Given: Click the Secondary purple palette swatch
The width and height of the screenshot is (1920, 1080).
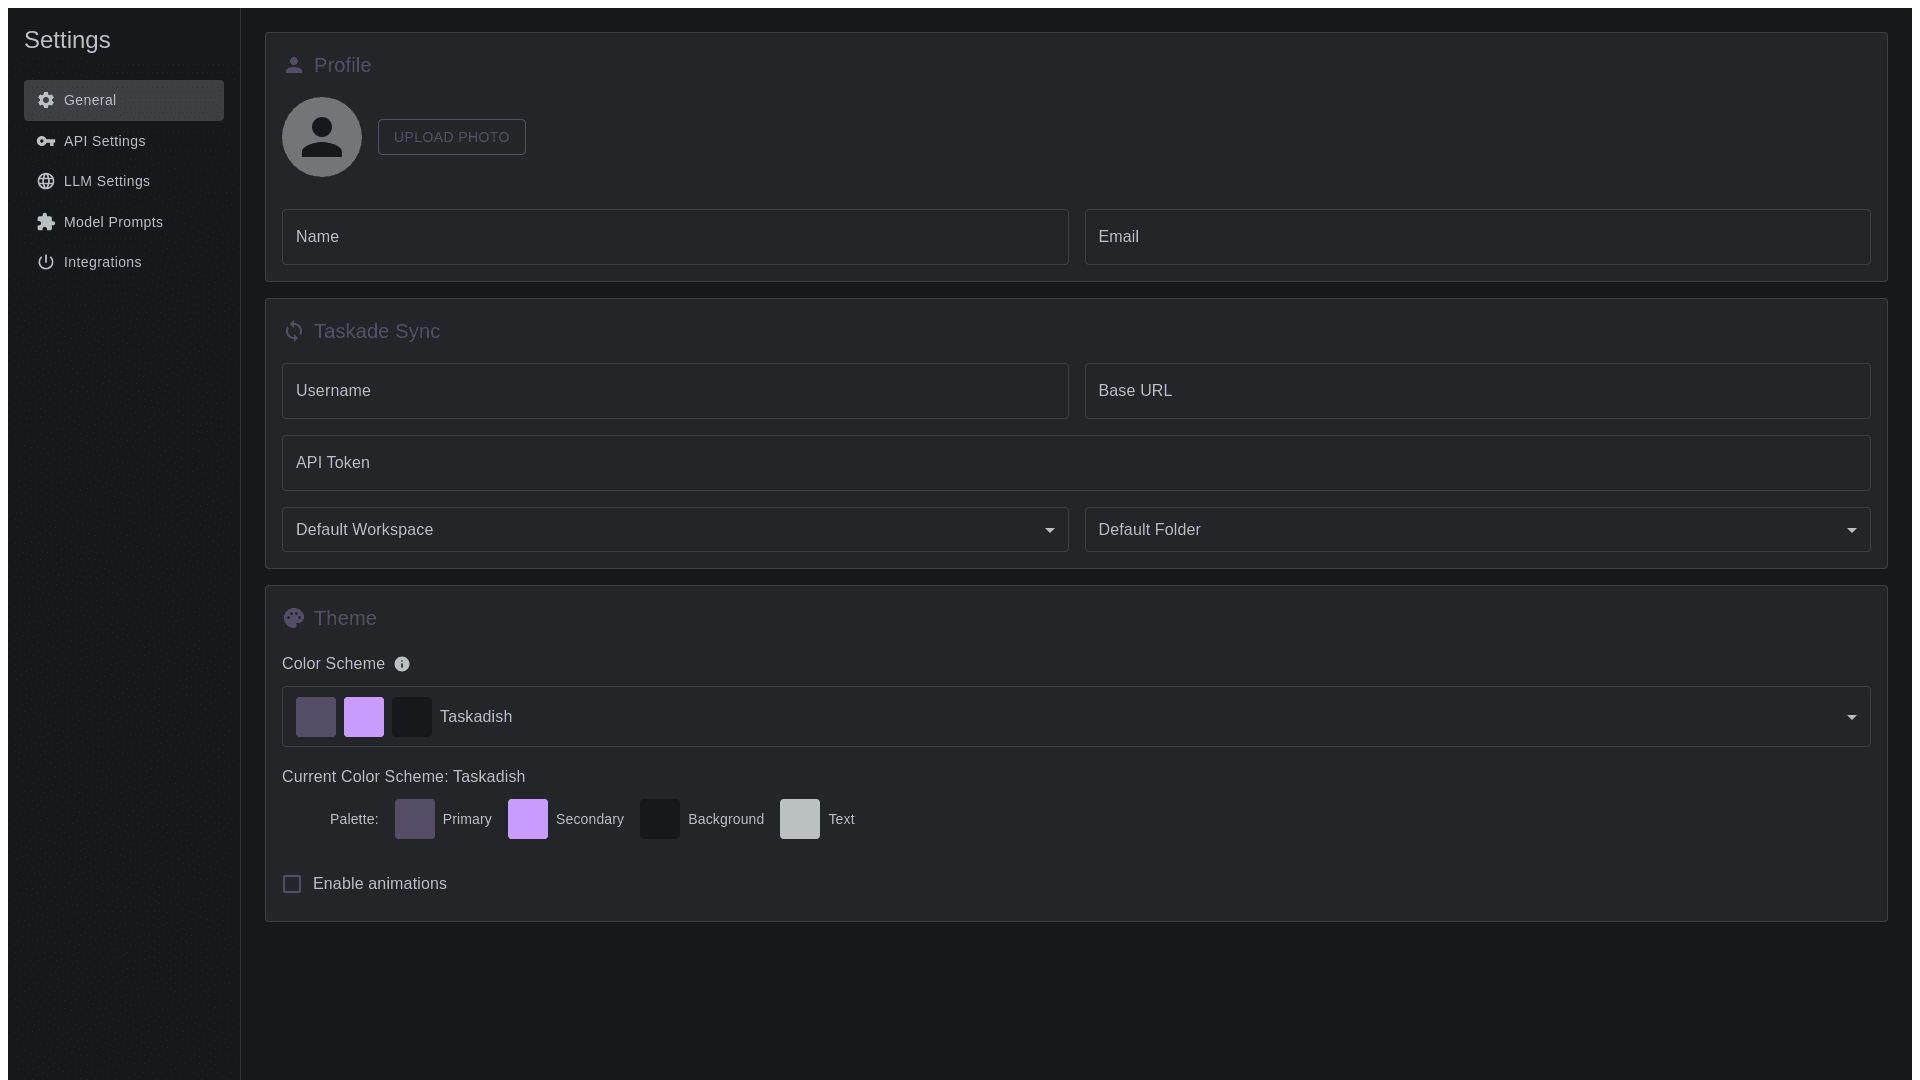Looking at the screenshot, I should pyautogui.click(x=528, y=819).
